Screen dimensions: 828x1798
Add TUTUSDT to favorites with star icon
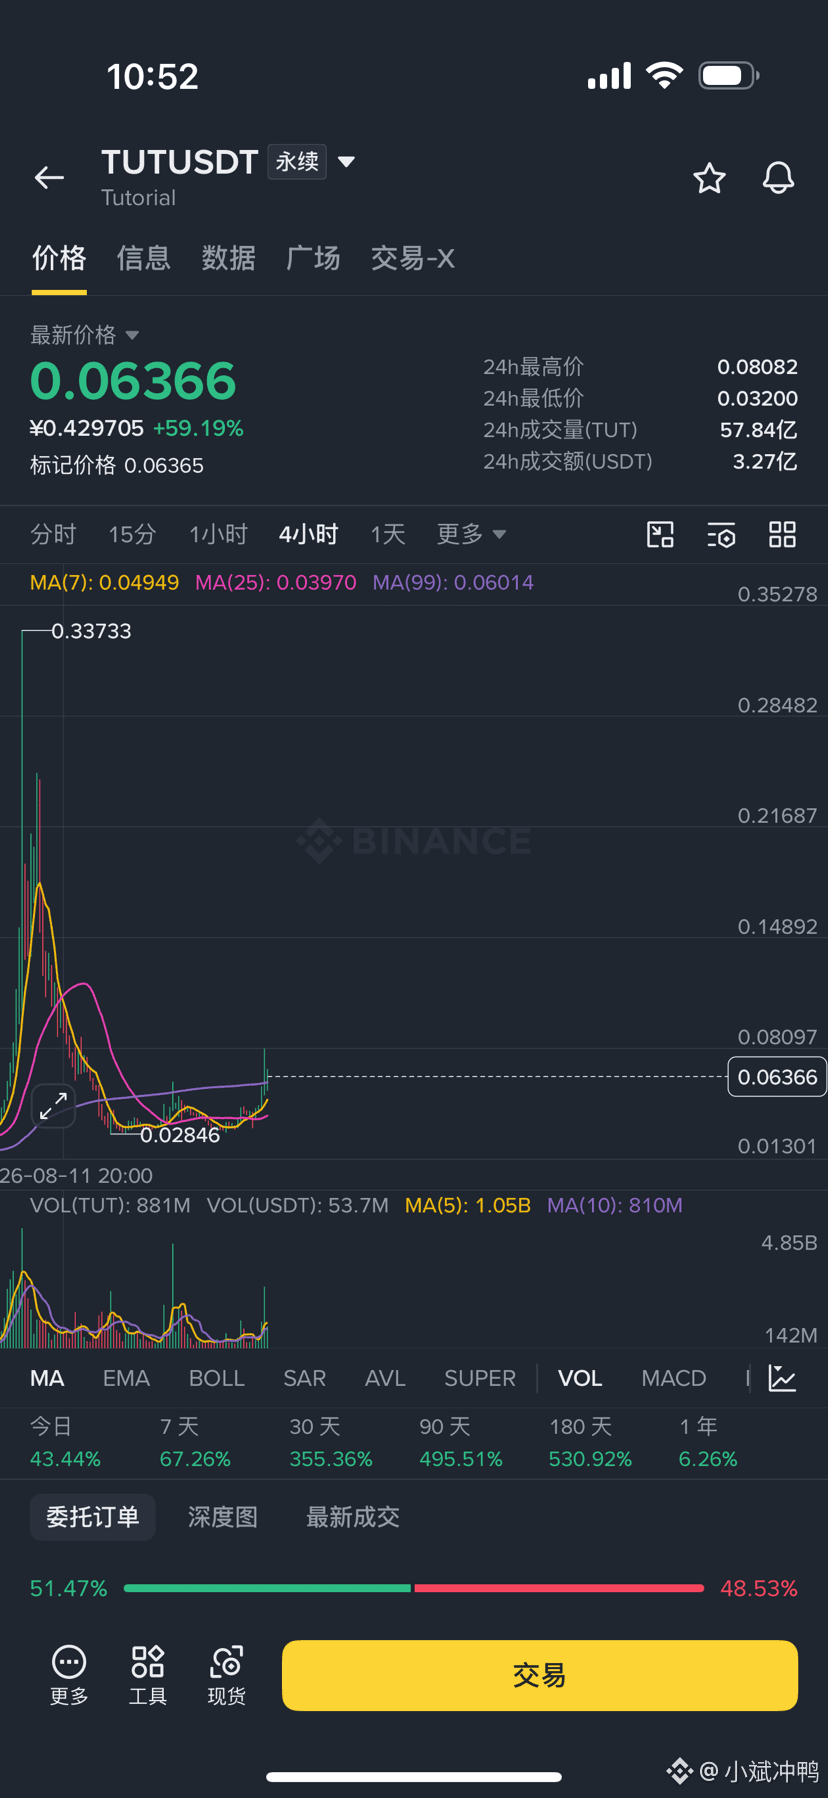click(x=709, y=178)
